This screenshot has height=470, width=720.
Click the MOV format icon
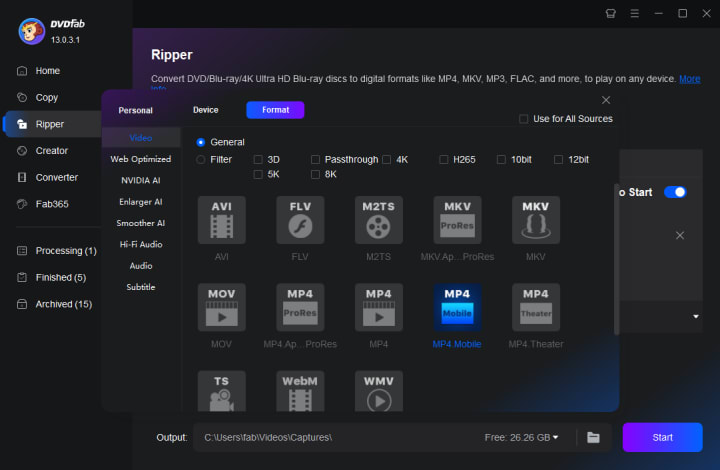(221, 307)
